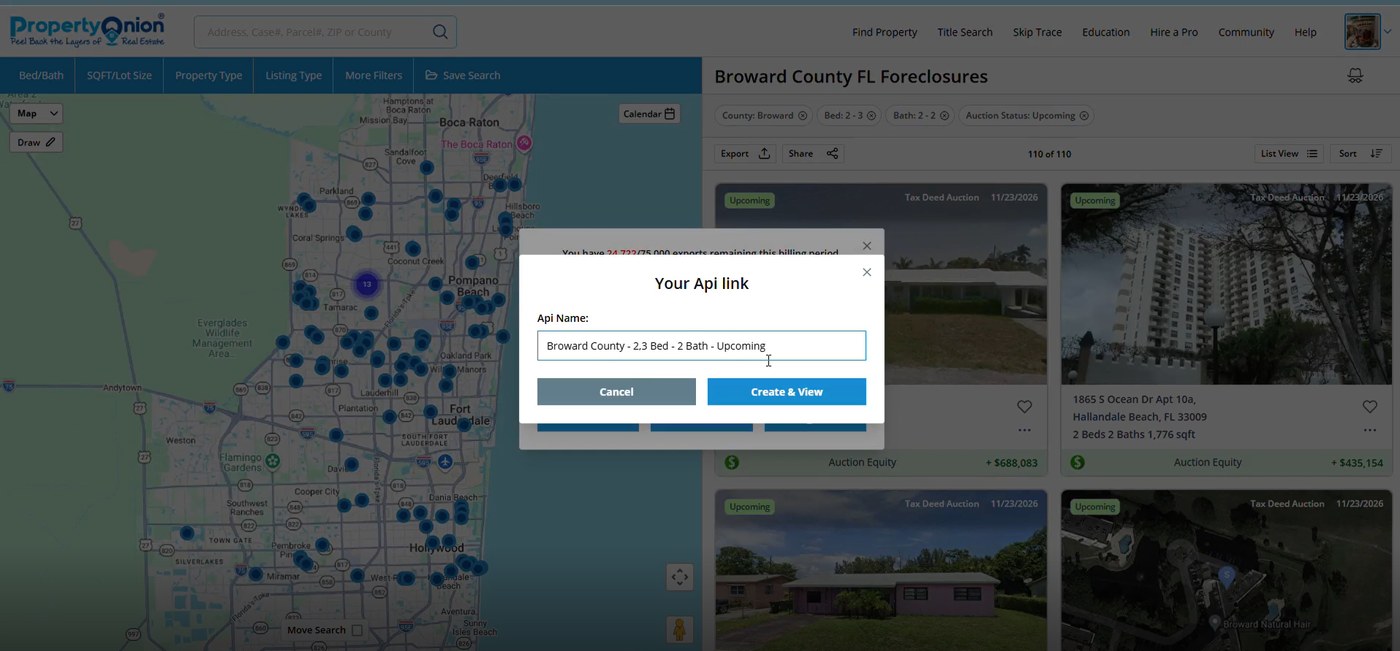
Task: Click the Save Search folder icon
Action: coord(431,75)
